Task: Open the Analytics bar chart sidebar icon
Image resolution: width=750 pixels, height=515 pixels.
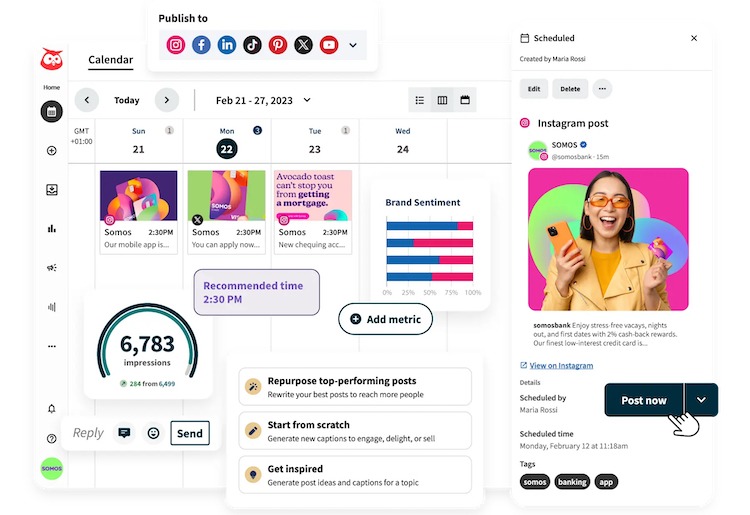Action: (51, 229)
